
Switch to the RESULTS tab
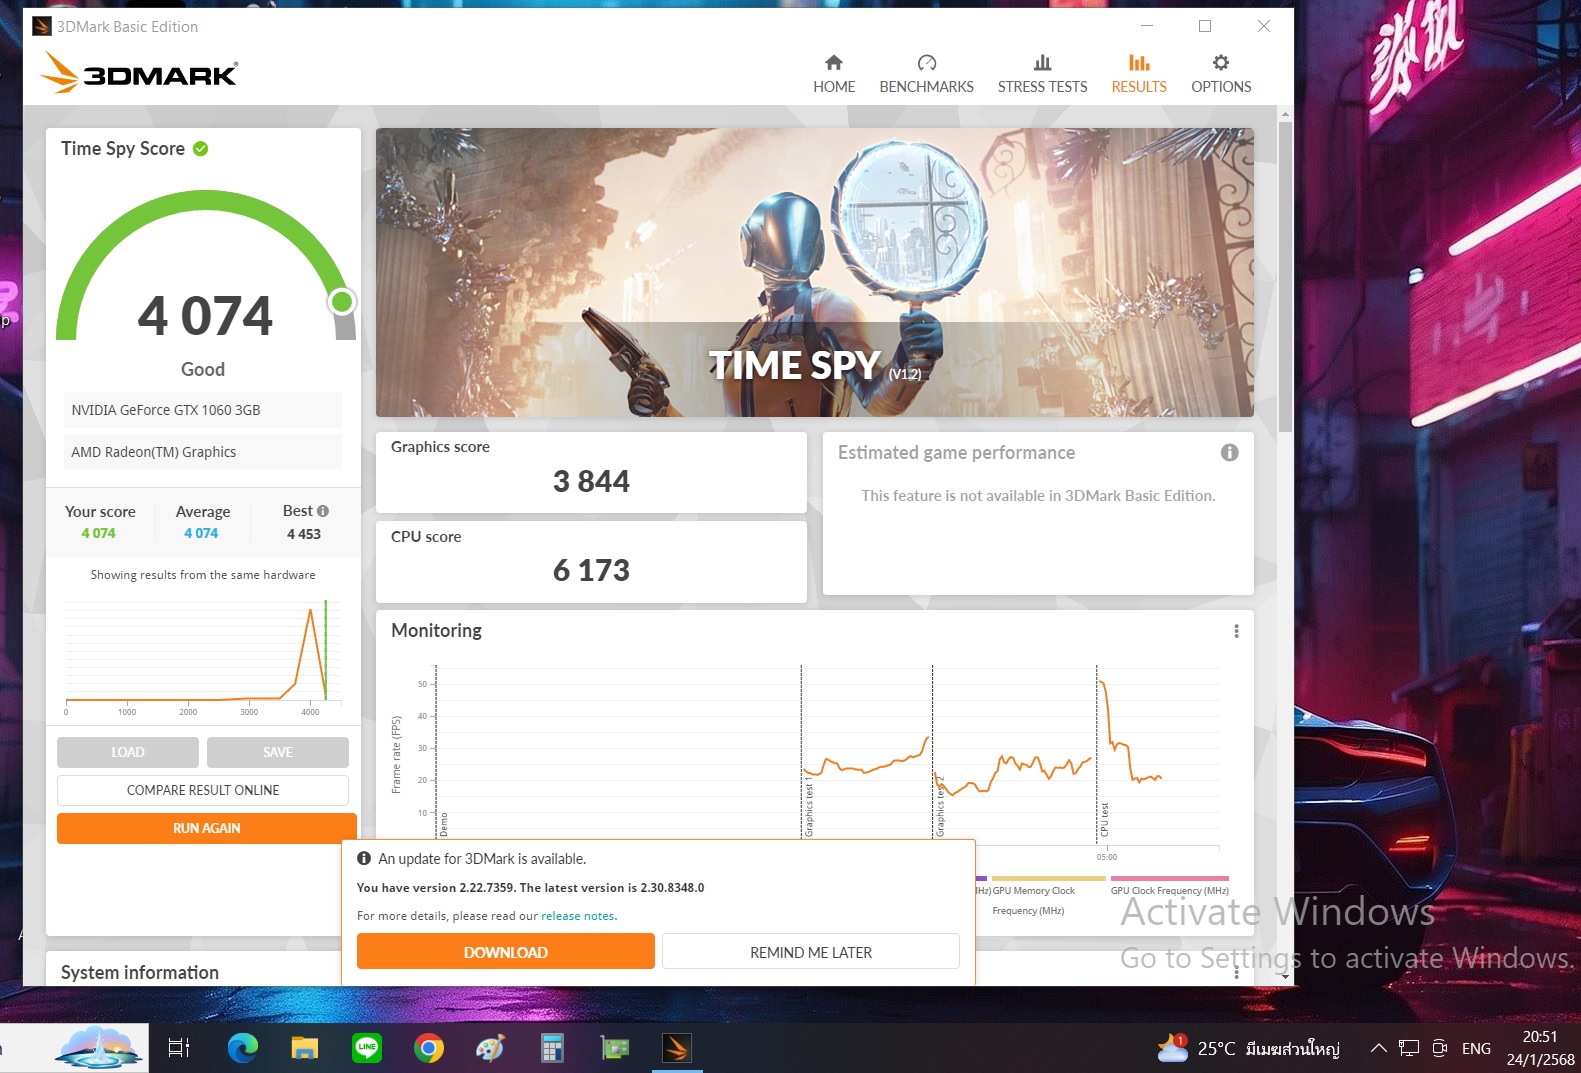pos(1138,74)
